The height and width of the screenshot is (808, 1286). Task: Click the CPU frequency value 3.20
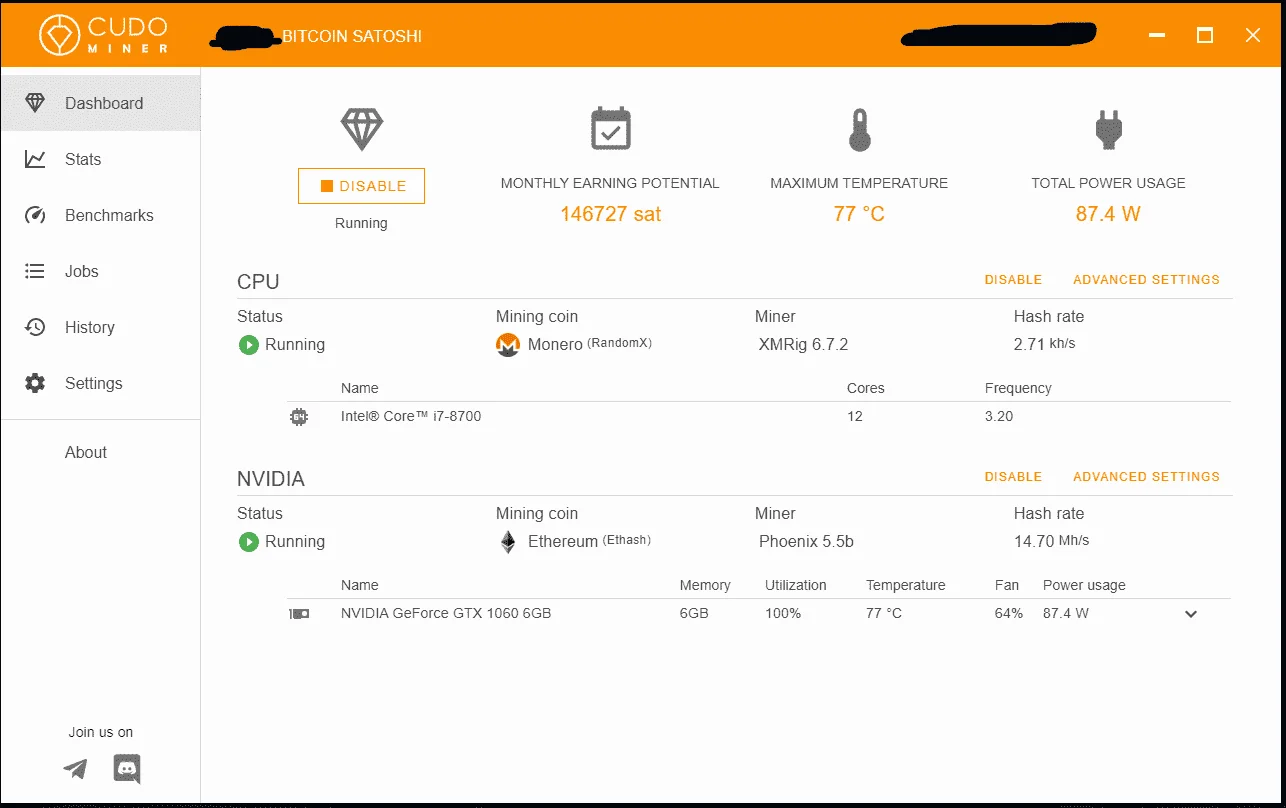[x=999, y=416]
